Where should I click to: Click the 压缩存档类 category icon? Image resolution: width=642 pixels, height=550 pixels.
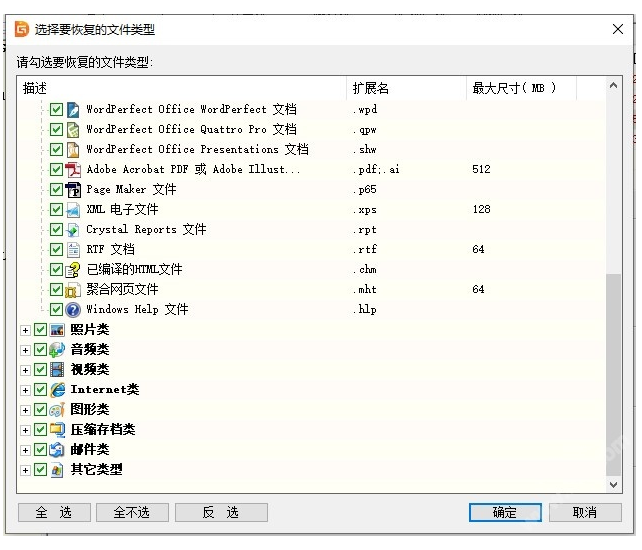57,430
